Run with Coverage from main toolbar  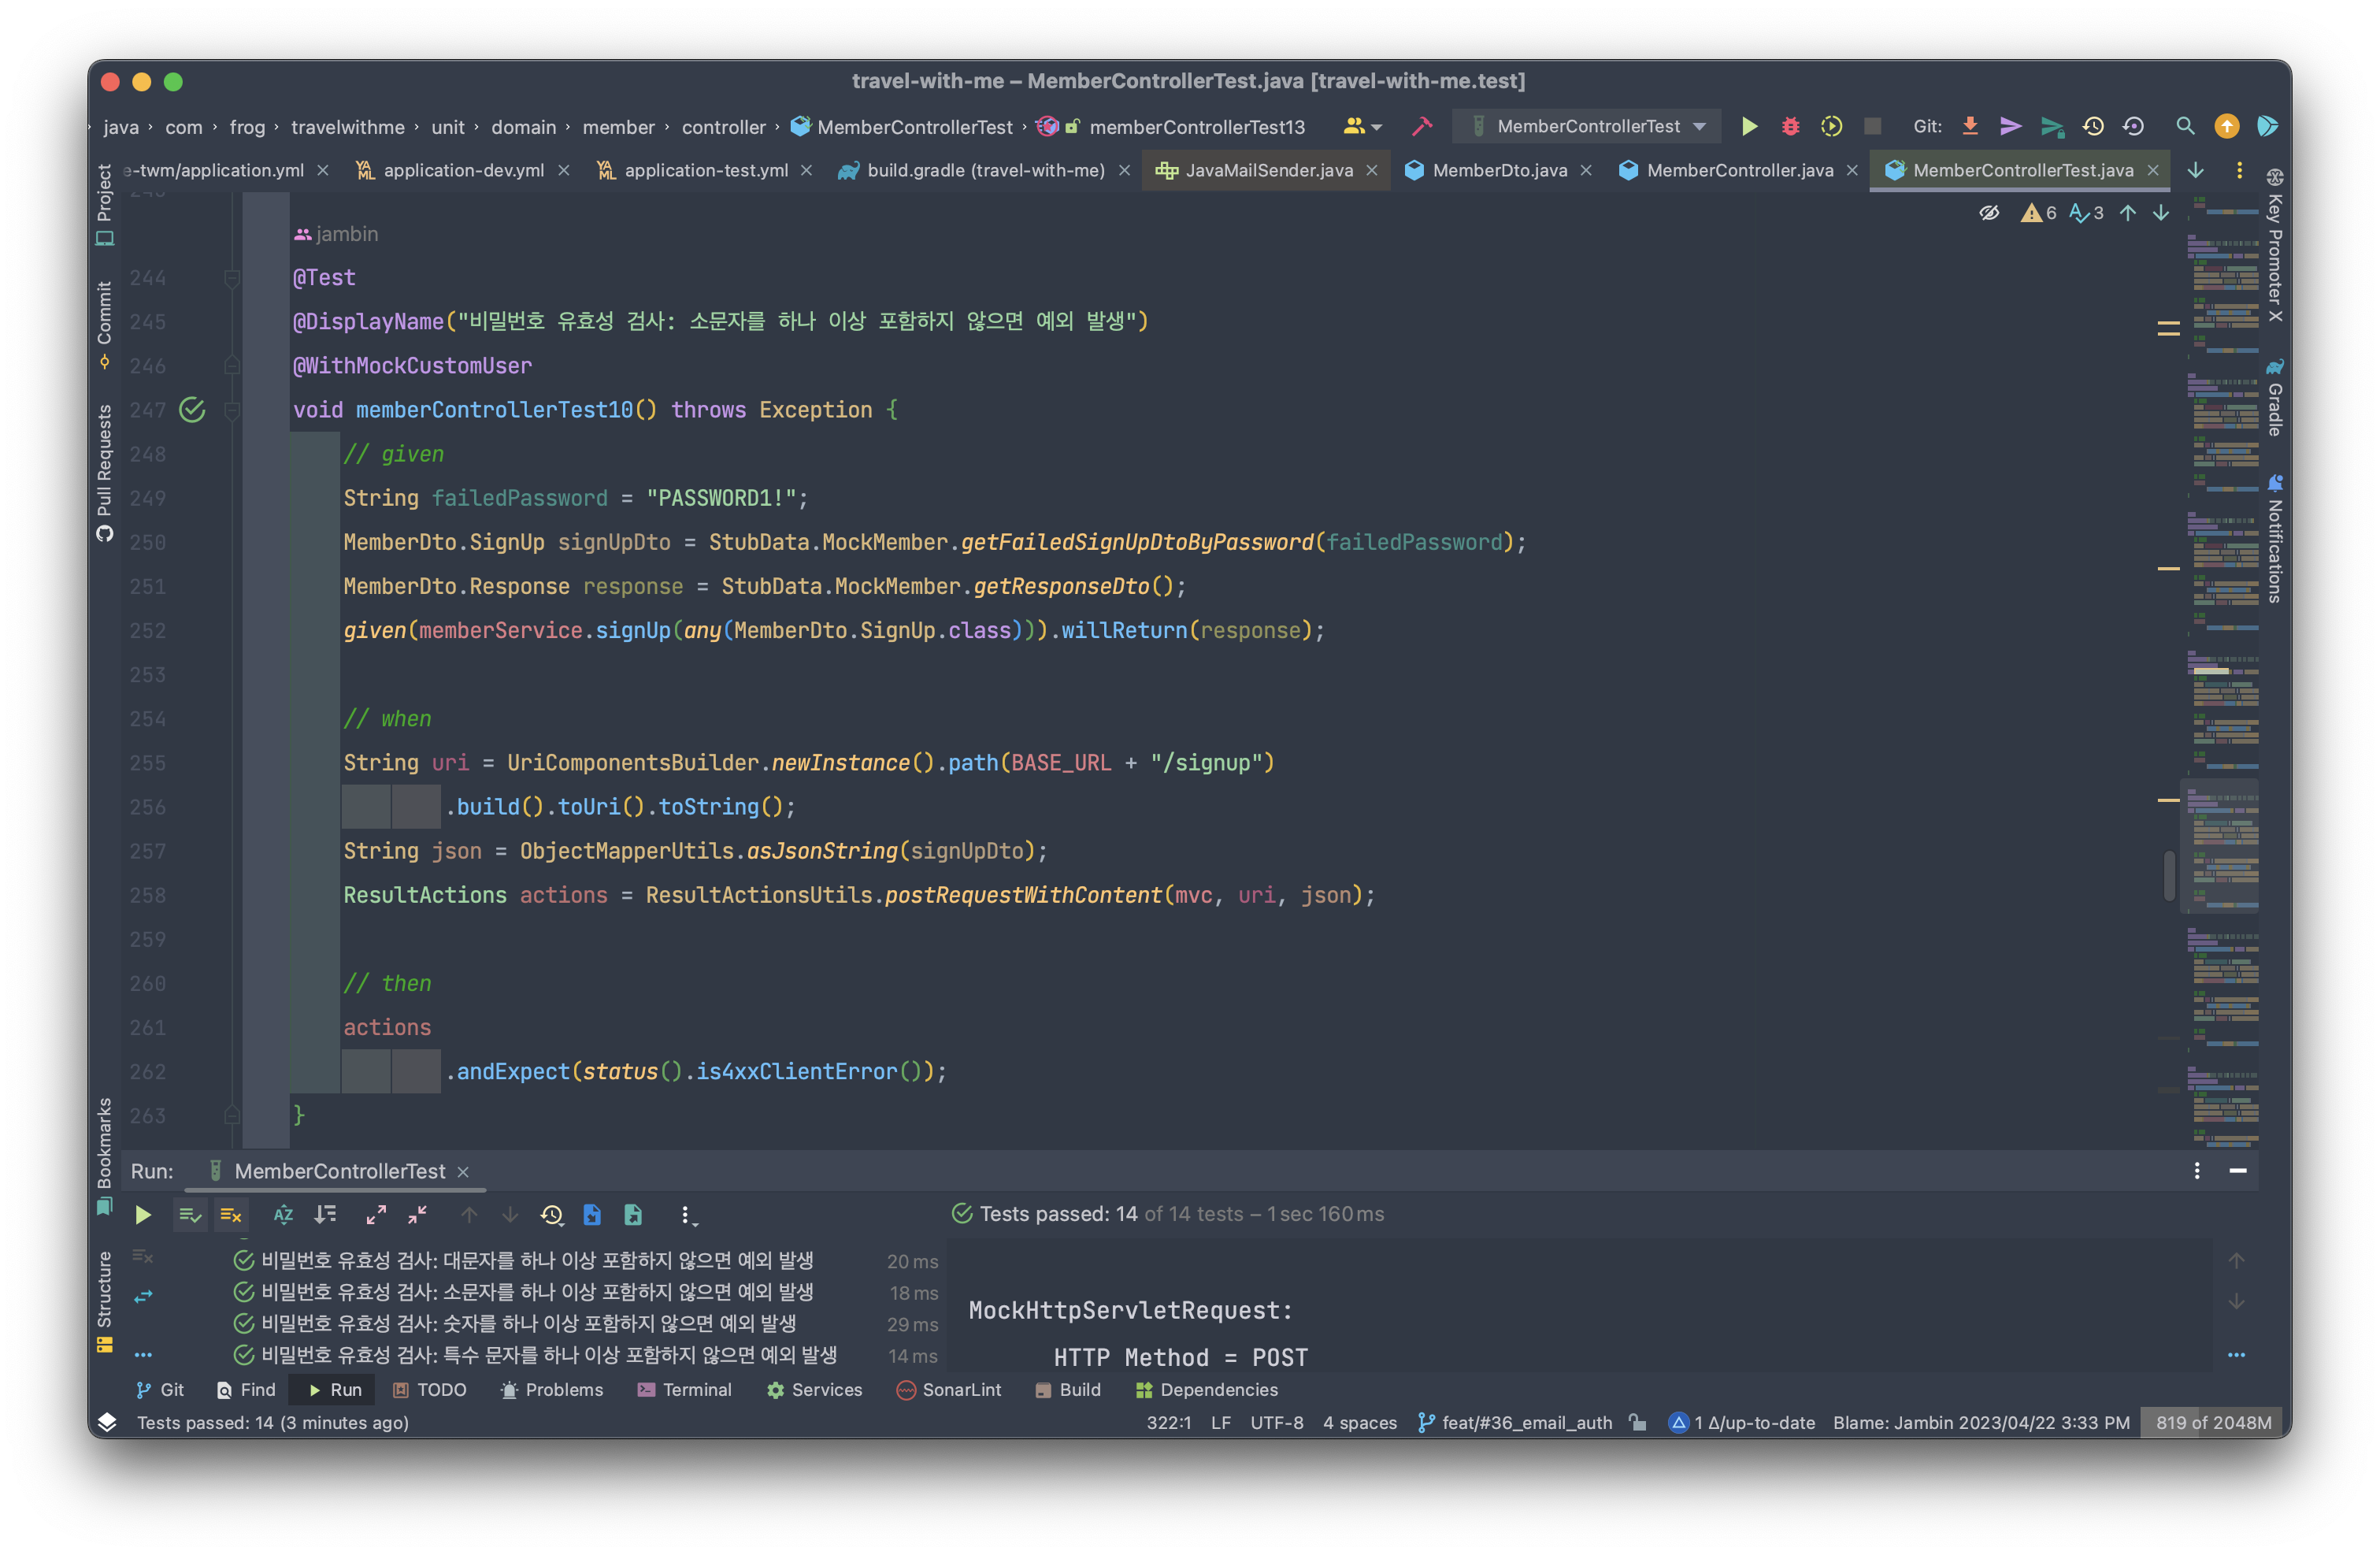click(x=1831, y=126)
